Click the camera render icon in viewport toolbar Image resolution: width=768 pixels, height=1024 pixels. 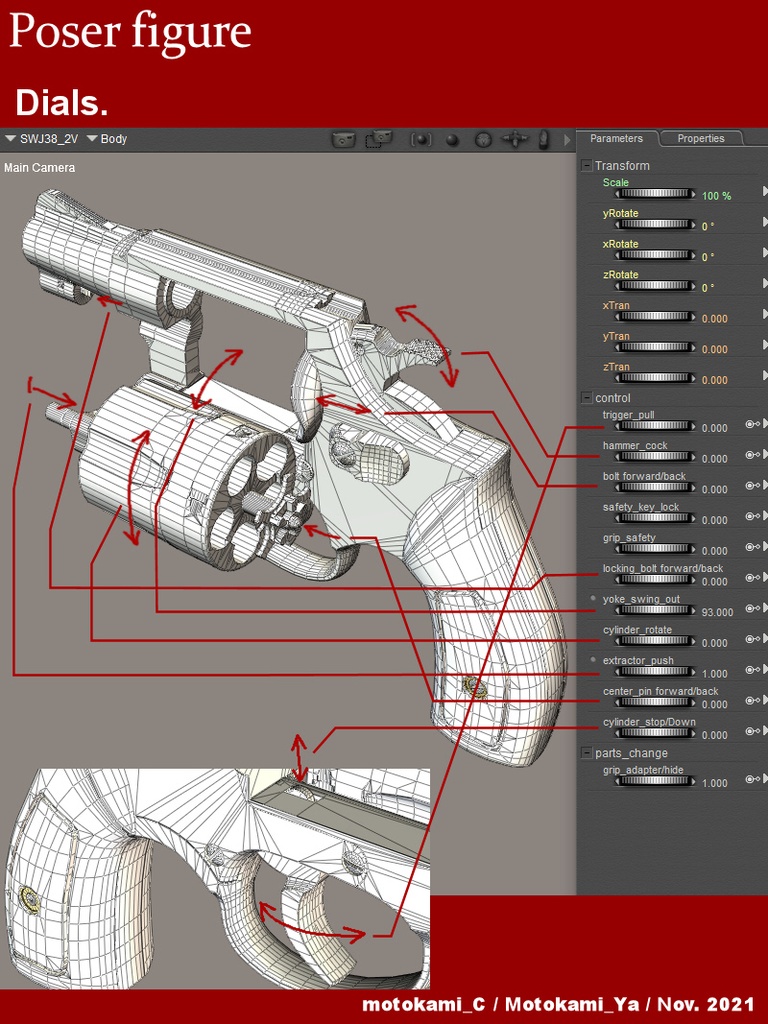click(x=344, y=139)
